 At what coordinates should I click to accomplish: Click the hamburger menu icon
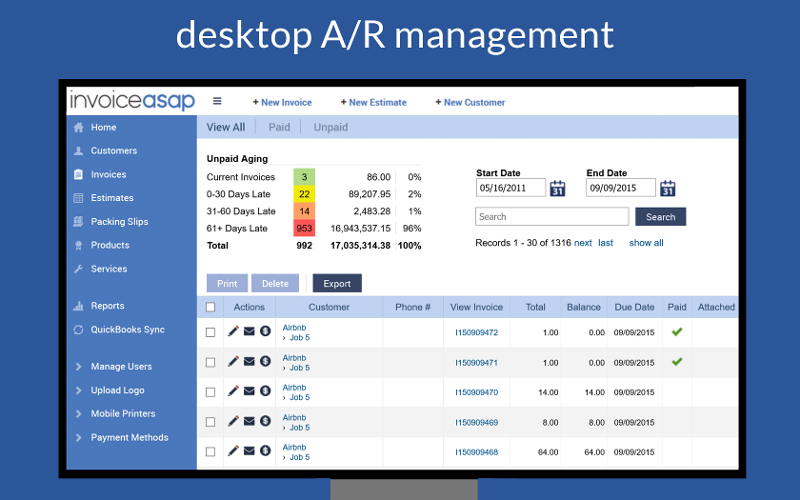217,101
